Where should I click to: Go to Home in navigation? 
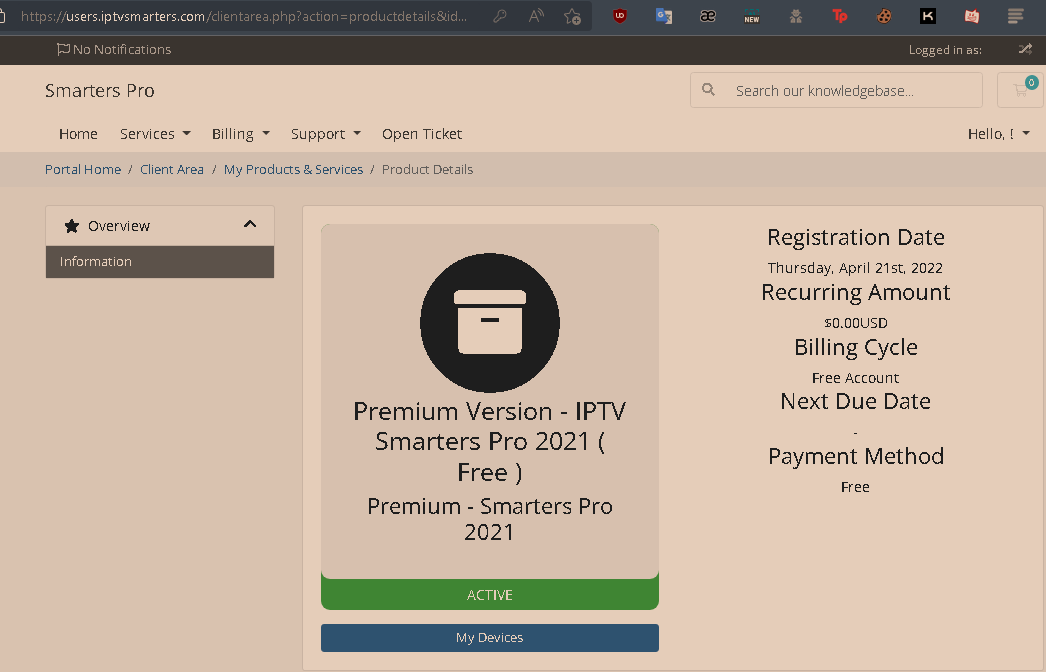point(78,133)
